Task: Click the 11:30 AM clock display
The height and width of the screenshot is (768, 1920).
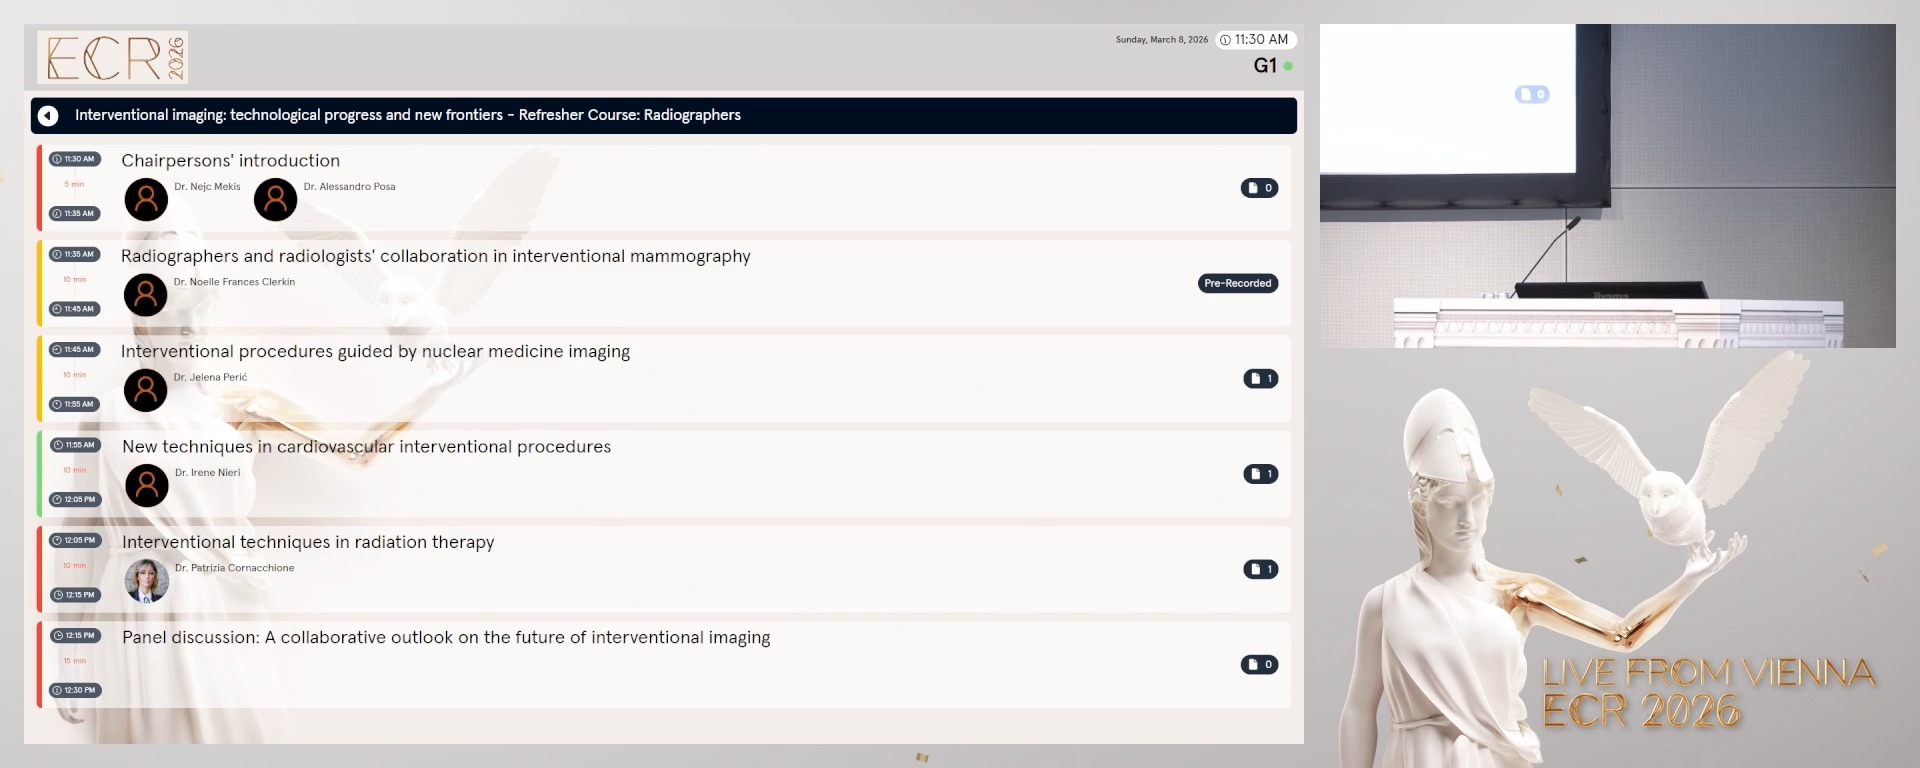Action: (x=1256, y=40)
